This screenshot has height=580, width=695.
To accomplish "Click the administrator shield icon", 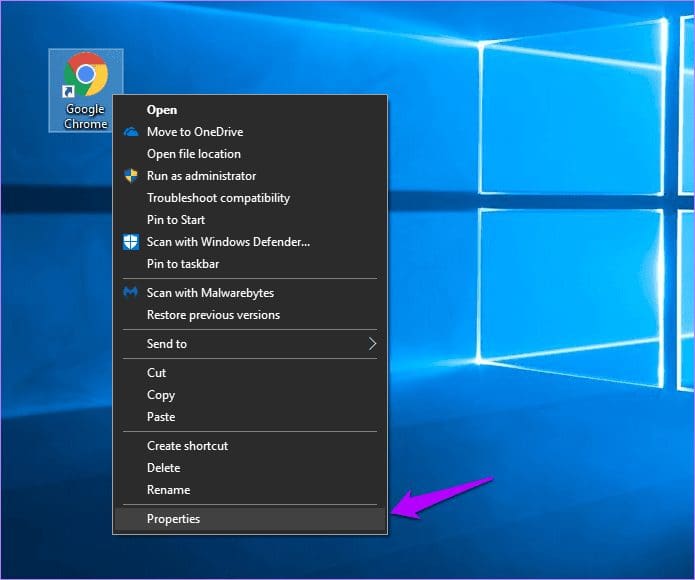I will tap(131, 176).
